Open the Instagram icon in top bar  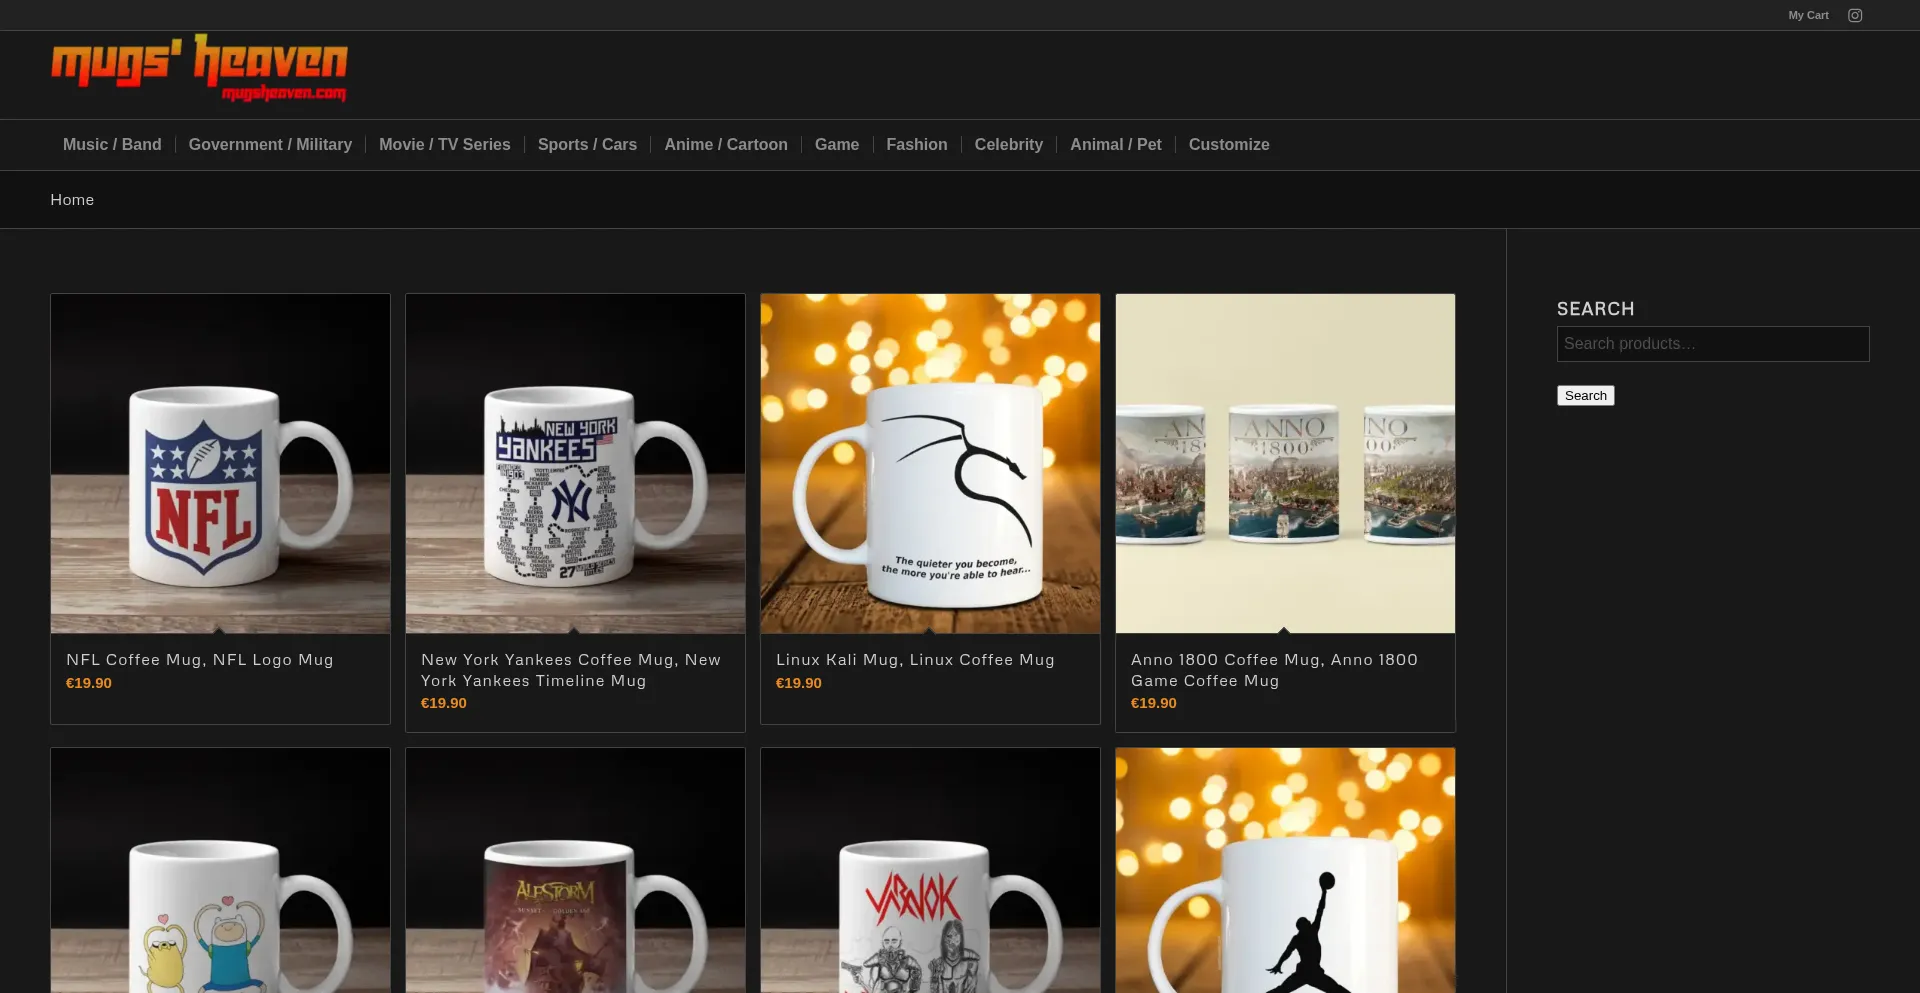[x=1854, y=15]
